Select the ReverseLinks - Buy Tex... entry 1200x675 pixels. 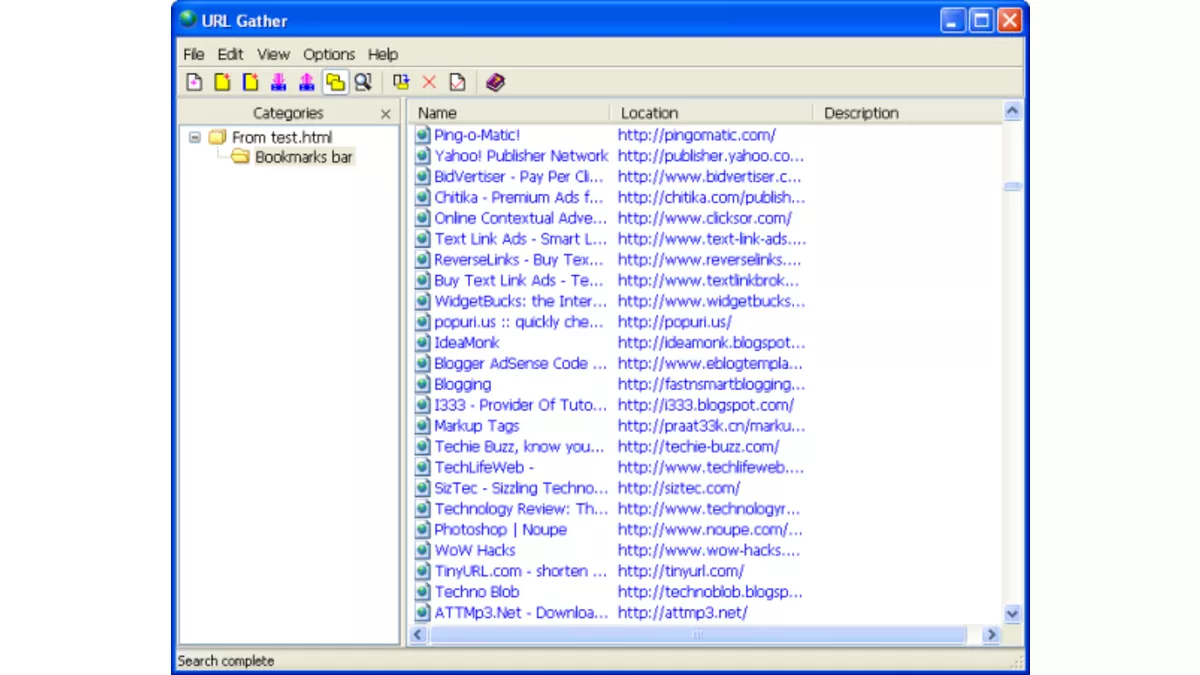click(519, 259)
